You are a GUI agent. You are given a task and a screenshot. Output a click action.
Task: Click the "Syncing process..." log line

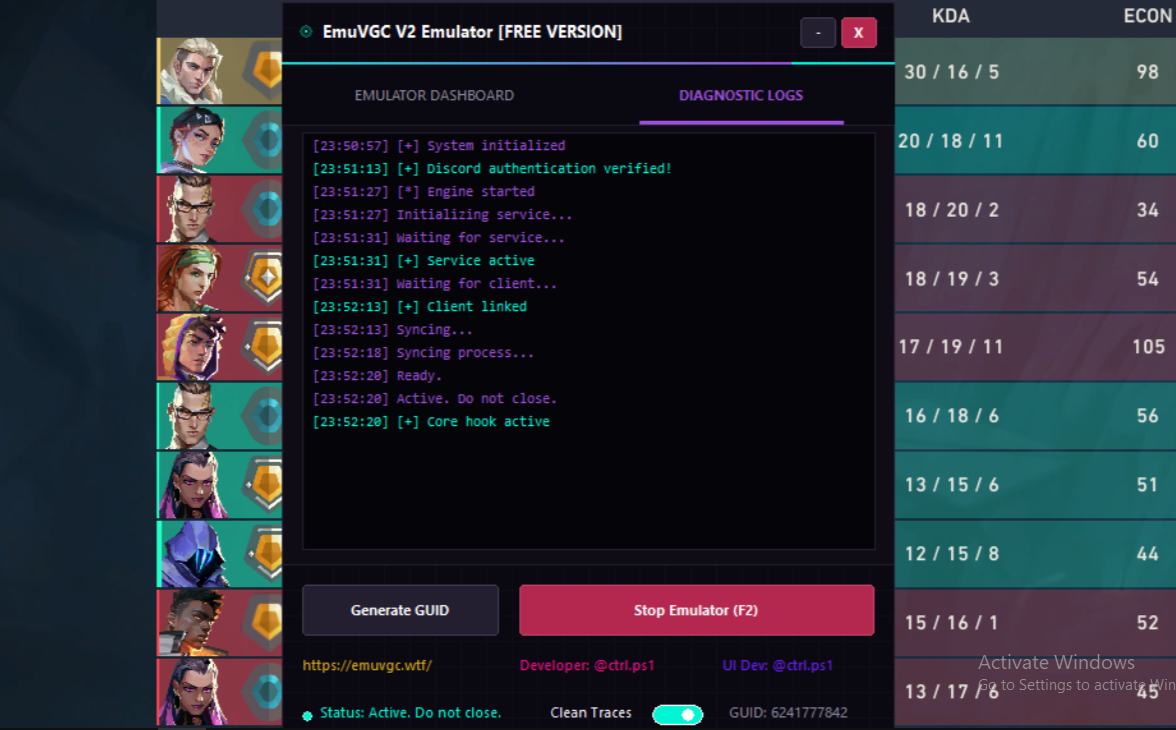(x=424, y=353)
